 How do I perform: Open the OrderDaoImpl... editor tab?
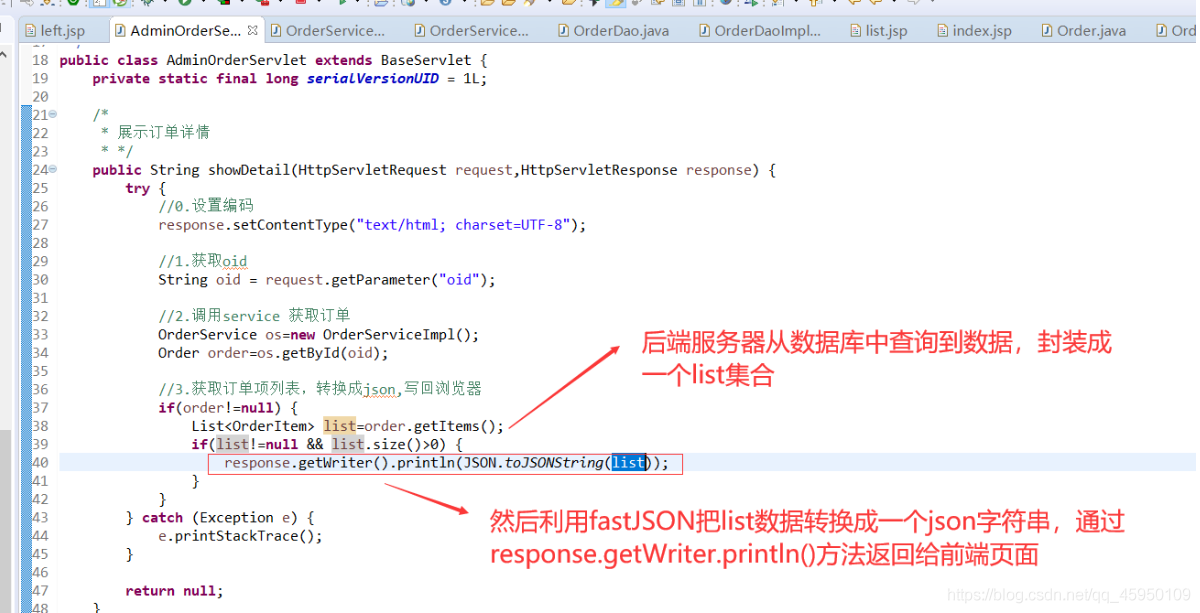(x=758, y=30)
